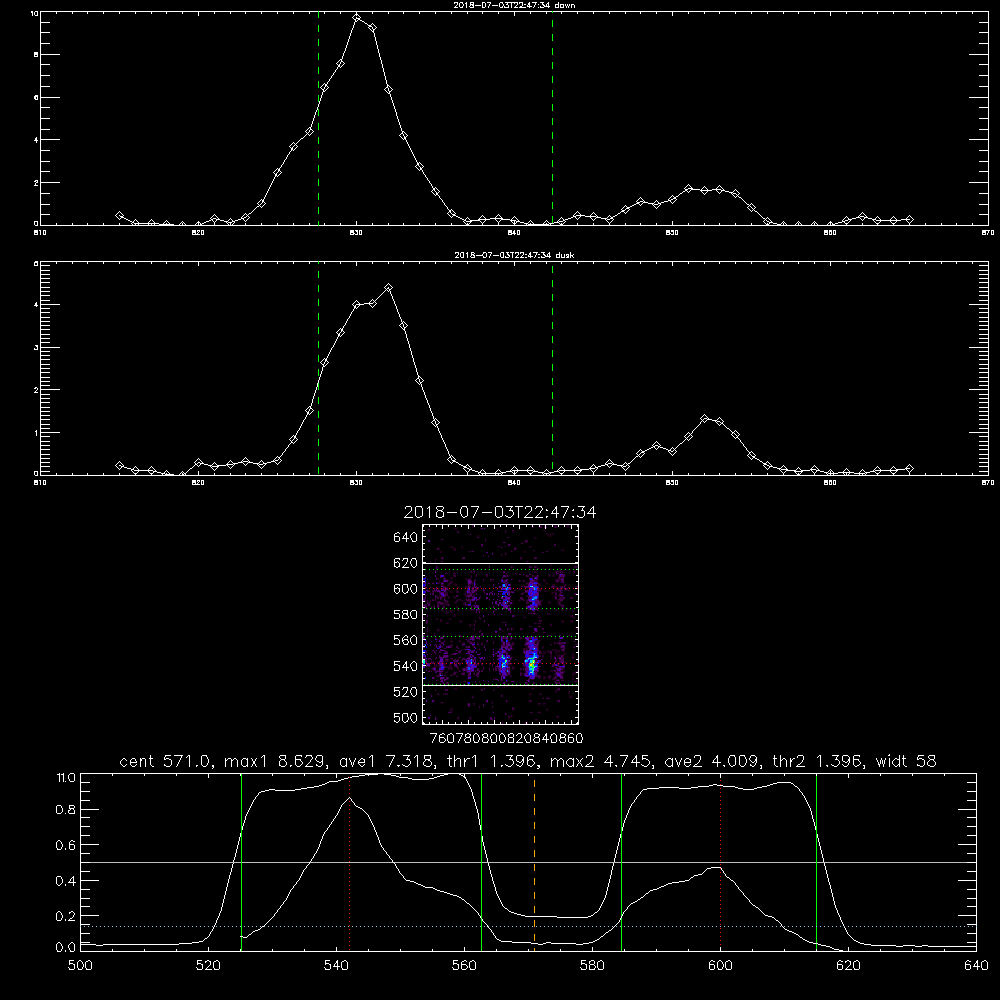Click the brightest emission spot in lower detector band
The width and height of the screenshot is (1000, 1000).
pyautogui.click(x=531, y=665)
